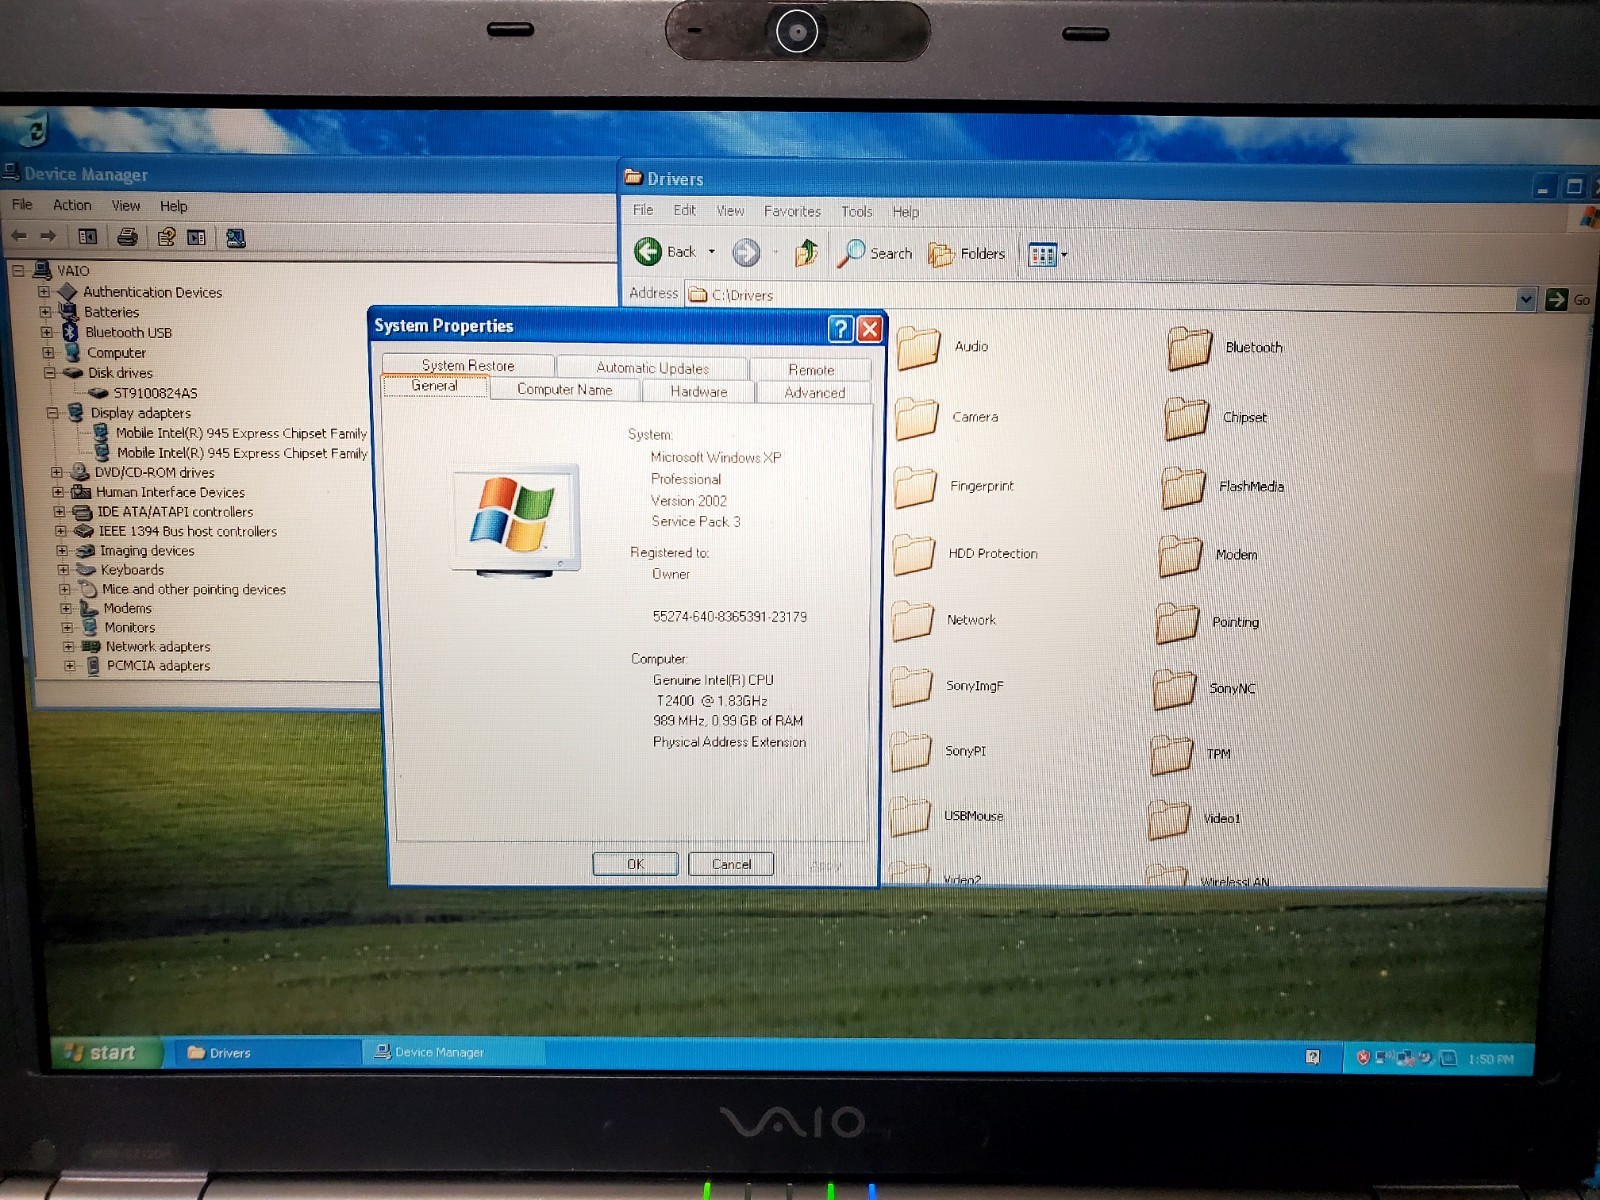Switch to the Hardware tab
Screen dimensions: 1600x1200
tap(699, 392)
